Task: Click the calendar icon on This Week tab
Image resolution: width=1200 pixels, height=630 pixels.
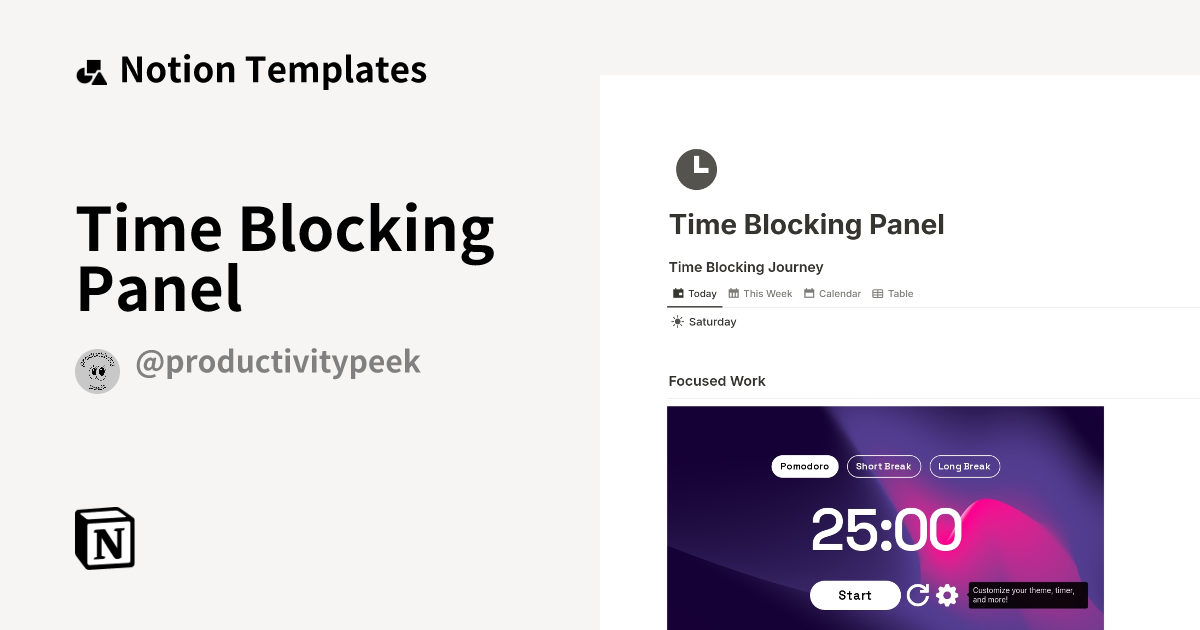Action: point(733,293)
